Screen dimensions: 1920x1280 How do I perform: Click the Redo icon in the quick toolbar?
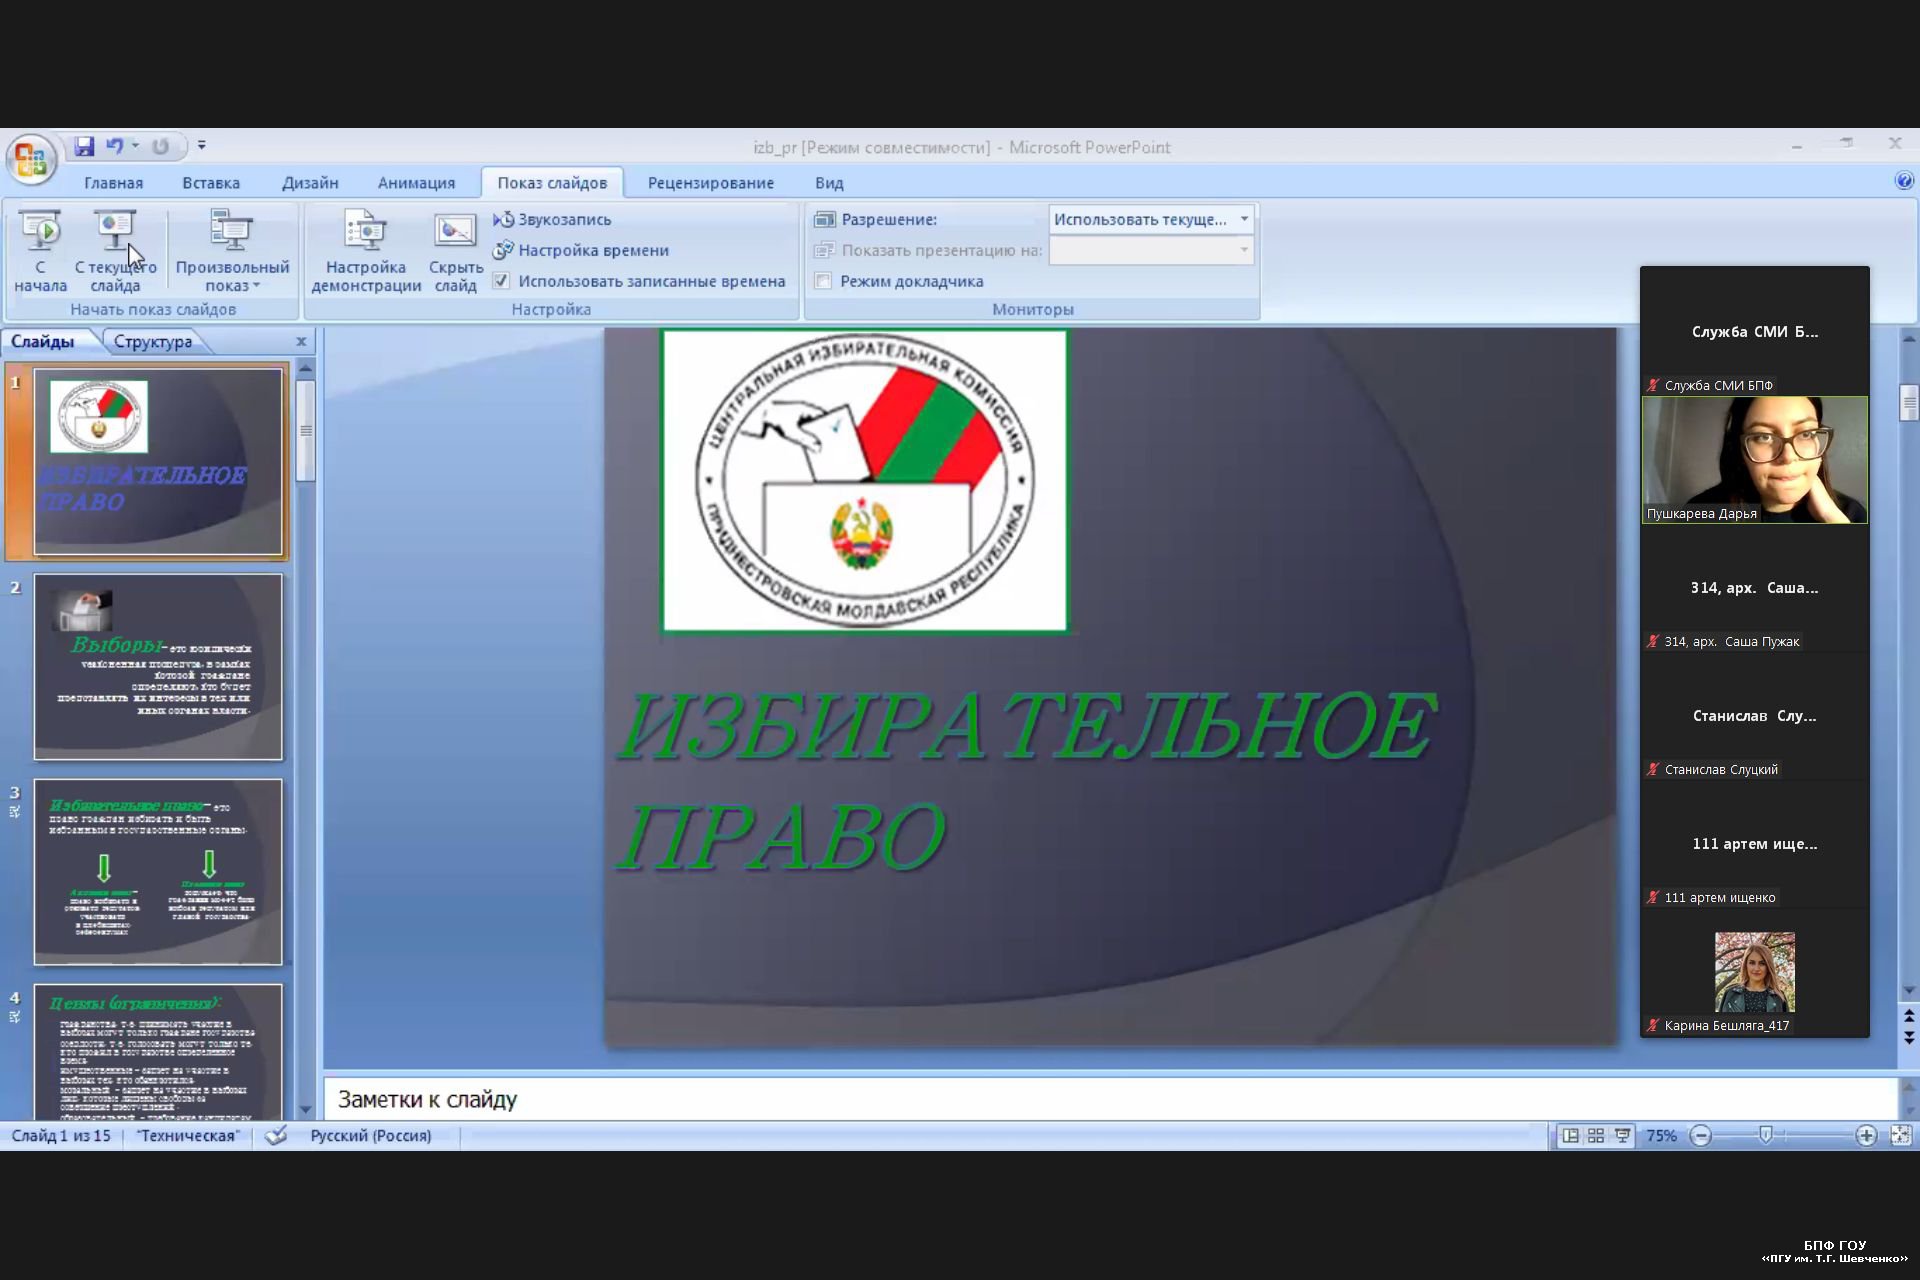point(160,146)
